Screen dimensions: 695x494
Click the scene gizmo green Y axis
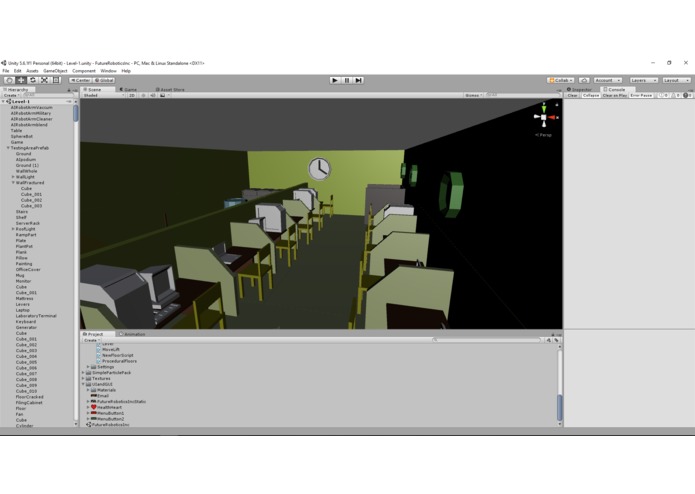[544, 108]
